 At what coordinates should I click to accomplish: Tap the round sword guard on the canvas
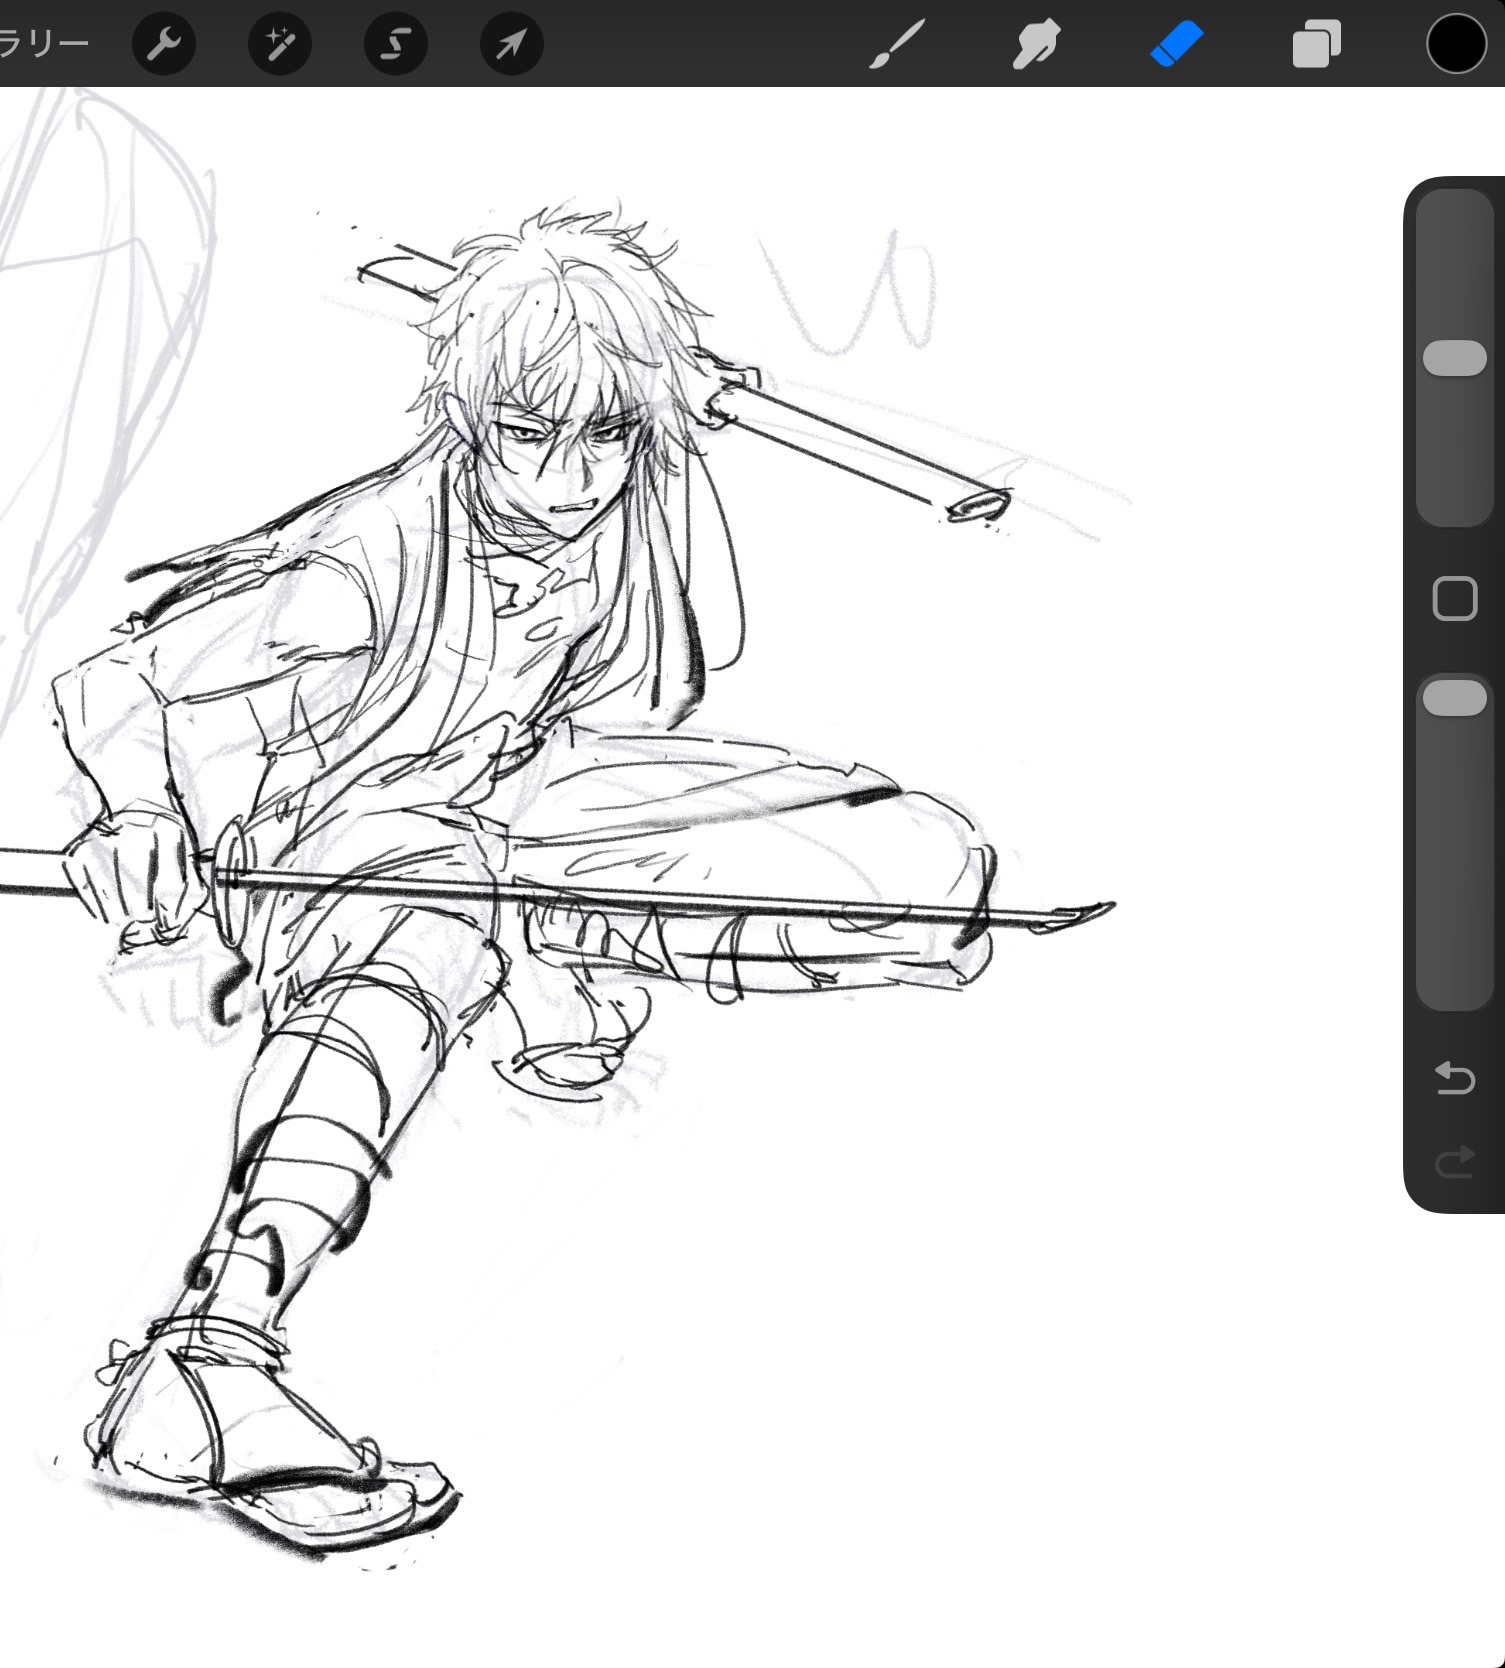(232, 880)
